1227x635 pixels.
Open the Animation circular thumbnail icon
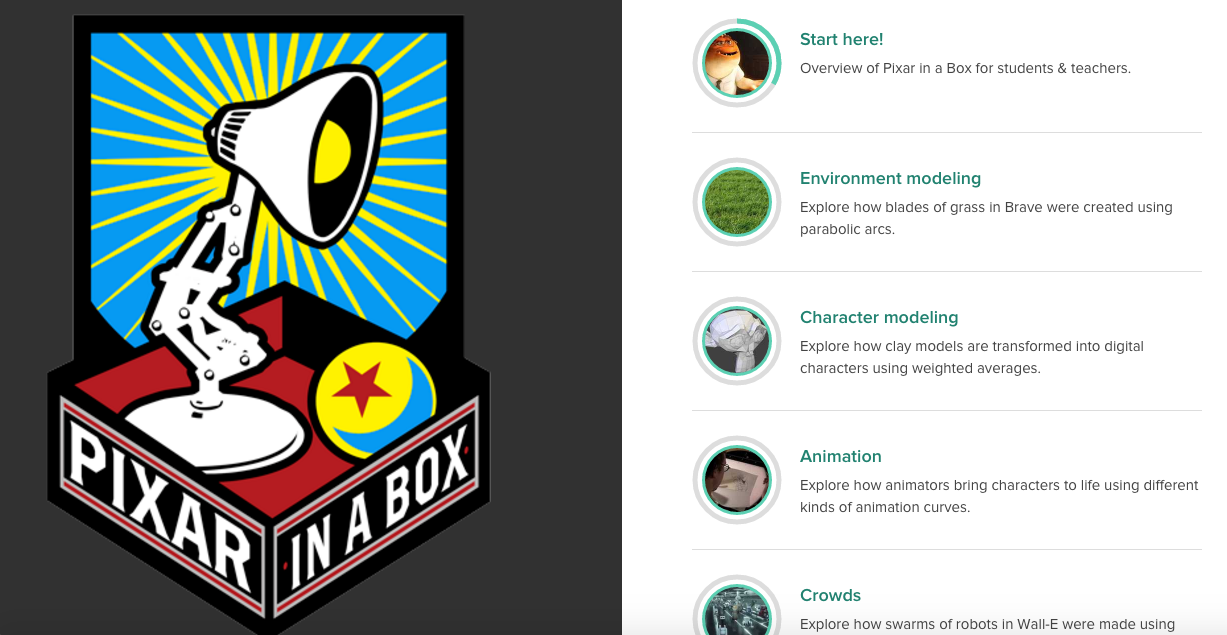click(x=736, y=480)
